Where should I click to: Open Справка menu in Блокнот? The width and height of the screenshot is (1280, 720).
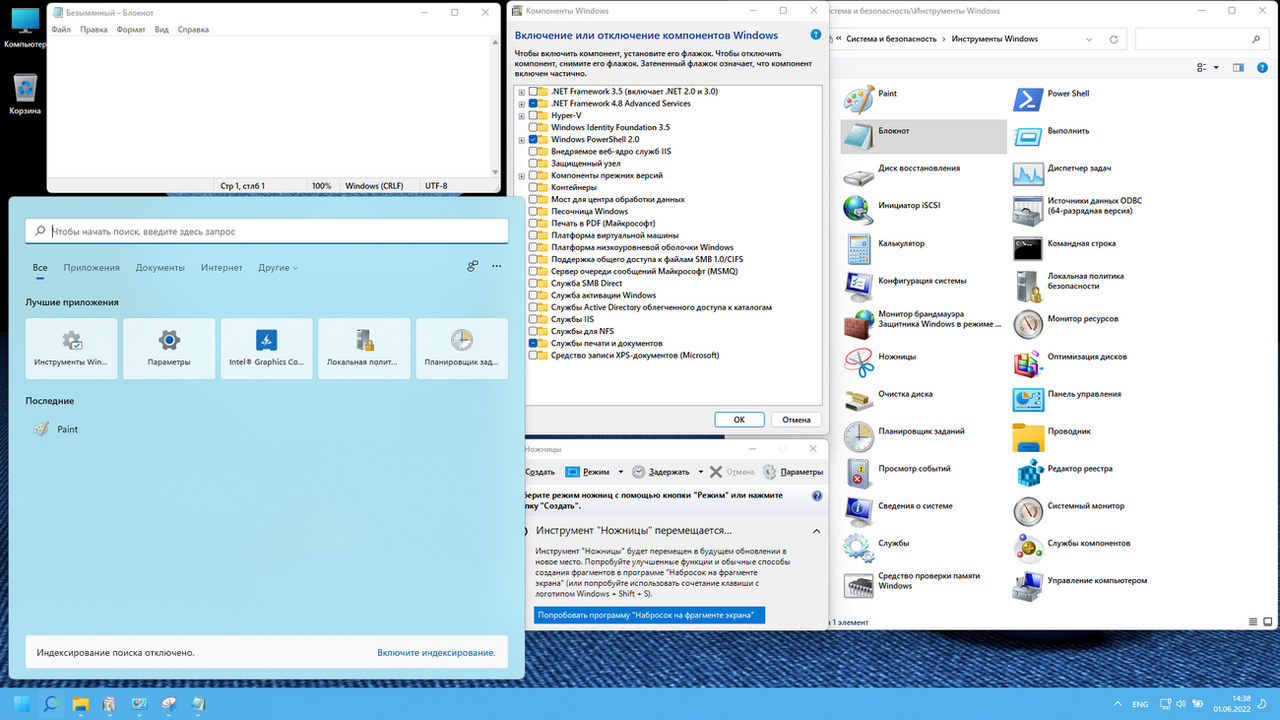tap(193, 30)
